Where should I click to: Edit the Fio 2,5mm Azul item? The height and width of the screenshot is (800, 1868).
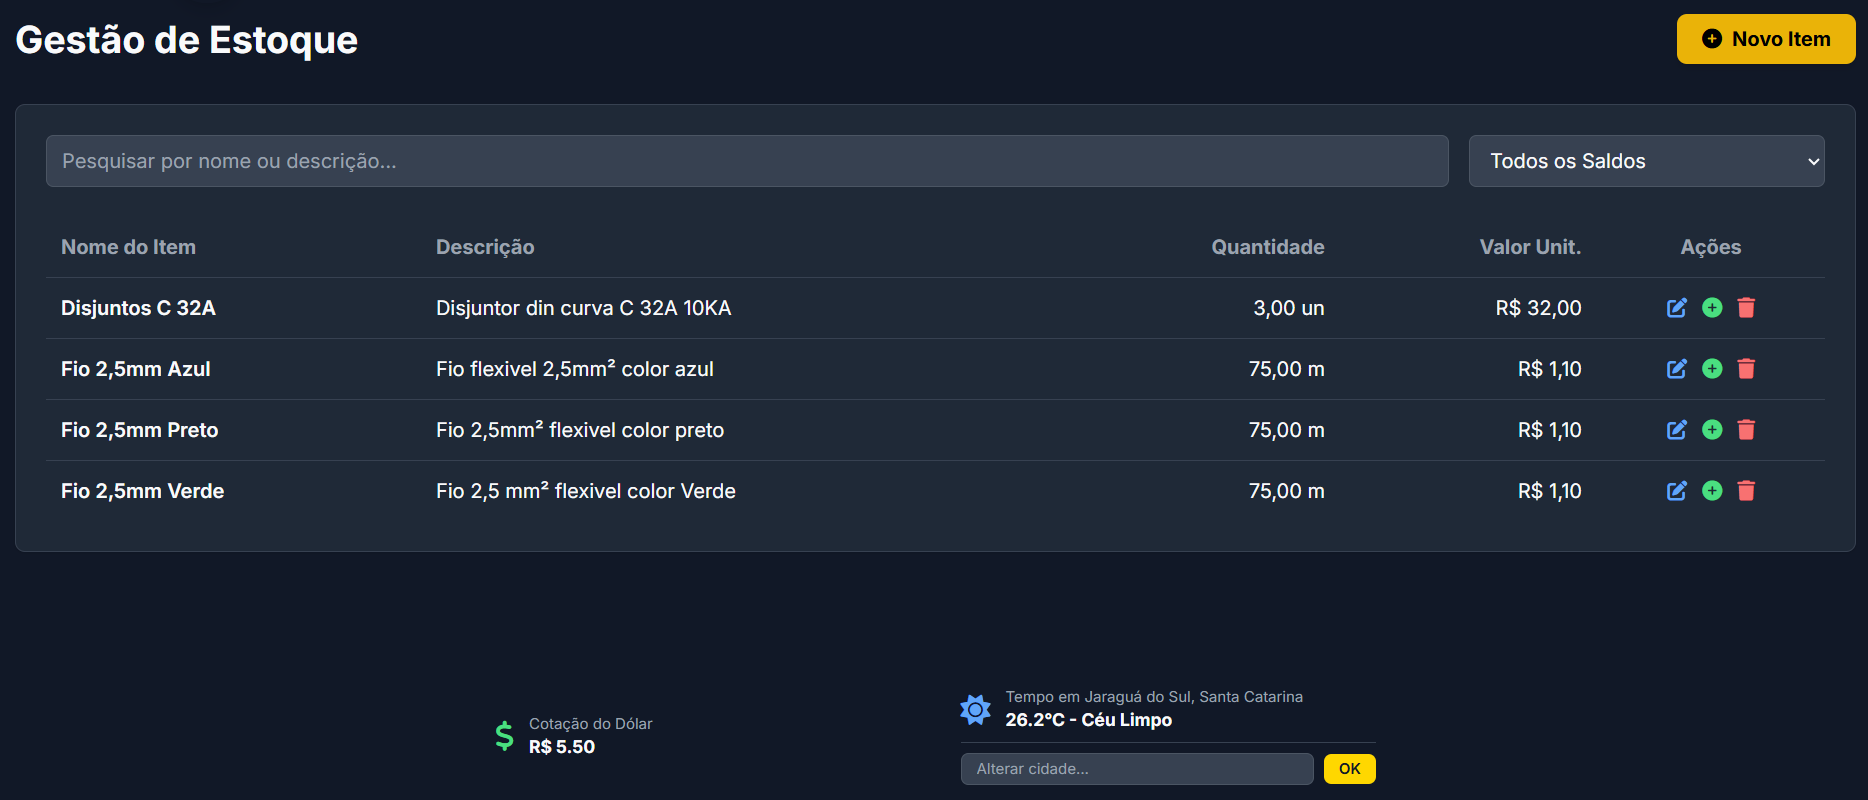coord(1677,369)
